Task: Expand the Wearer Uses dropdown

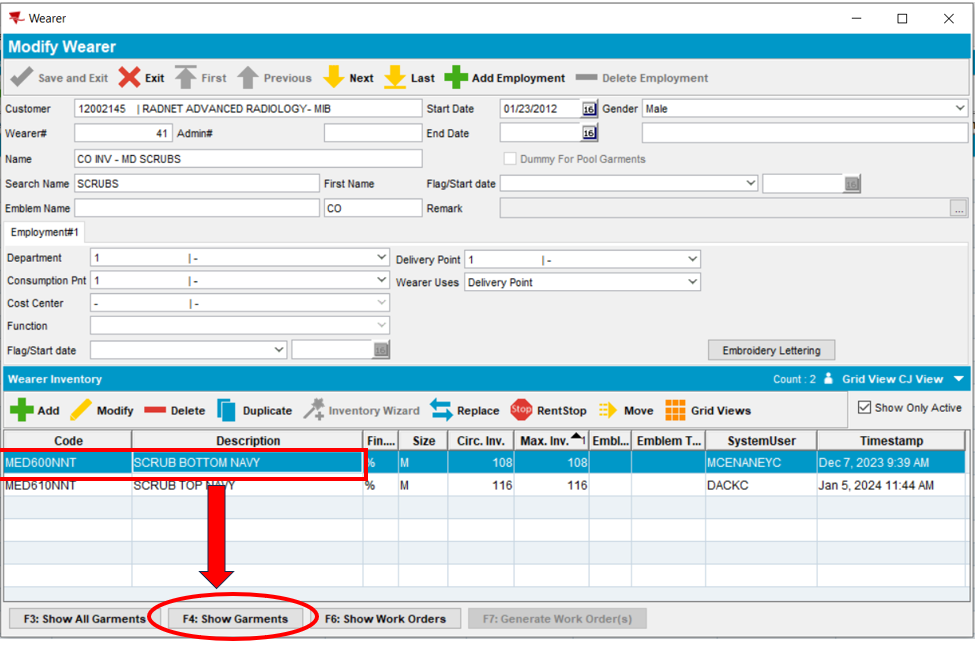Action: click(693, 283)
